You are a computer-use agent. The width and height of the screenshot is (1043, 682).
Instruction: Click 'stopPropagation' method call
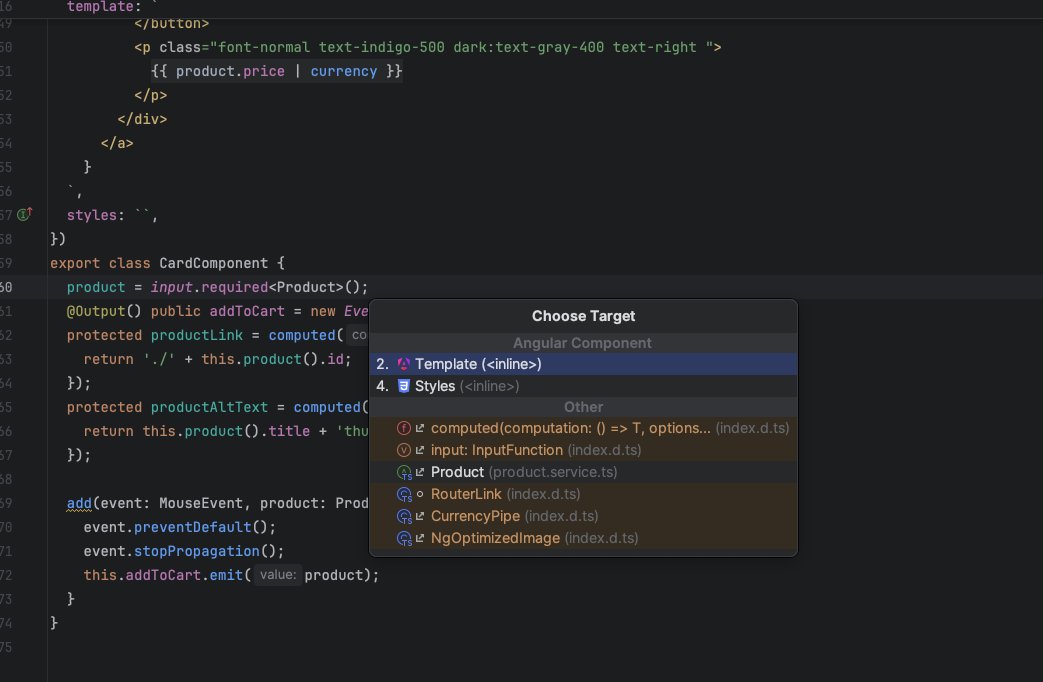coord(196,551)
